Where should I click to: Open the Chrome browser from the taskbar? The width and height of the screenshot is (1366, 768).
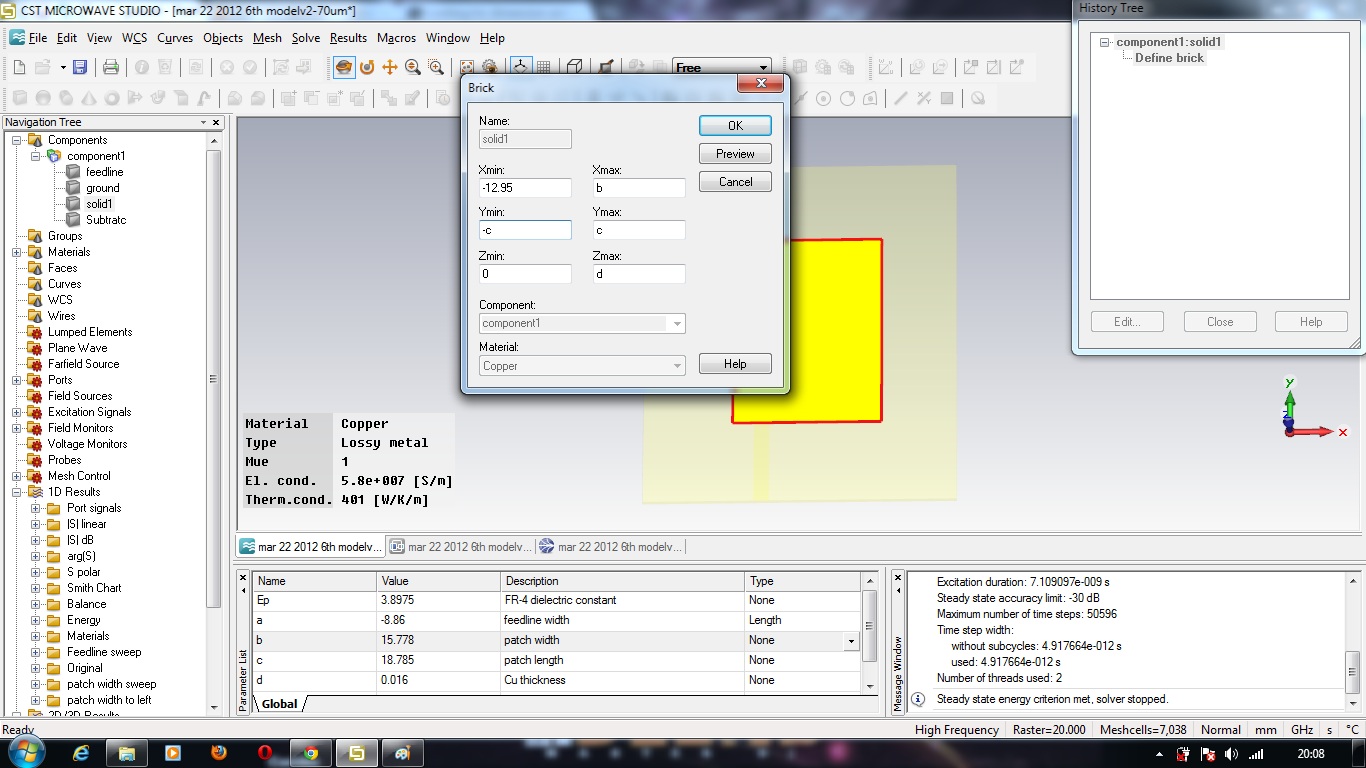point(311,753)
